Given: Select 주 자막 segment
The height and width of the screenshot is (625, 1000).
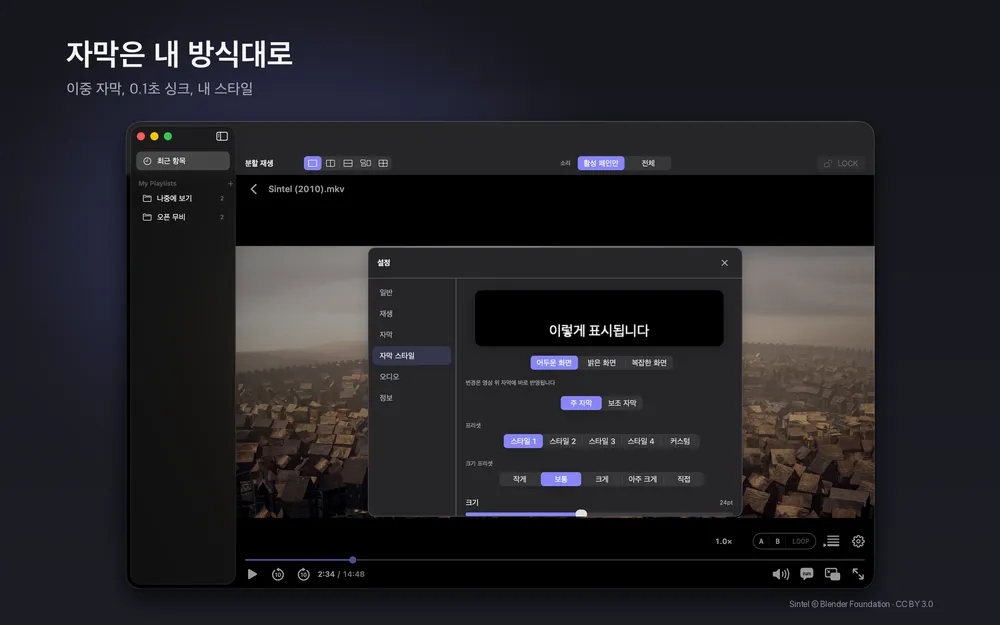Looking at the screenshot, I should coord(581,403).
